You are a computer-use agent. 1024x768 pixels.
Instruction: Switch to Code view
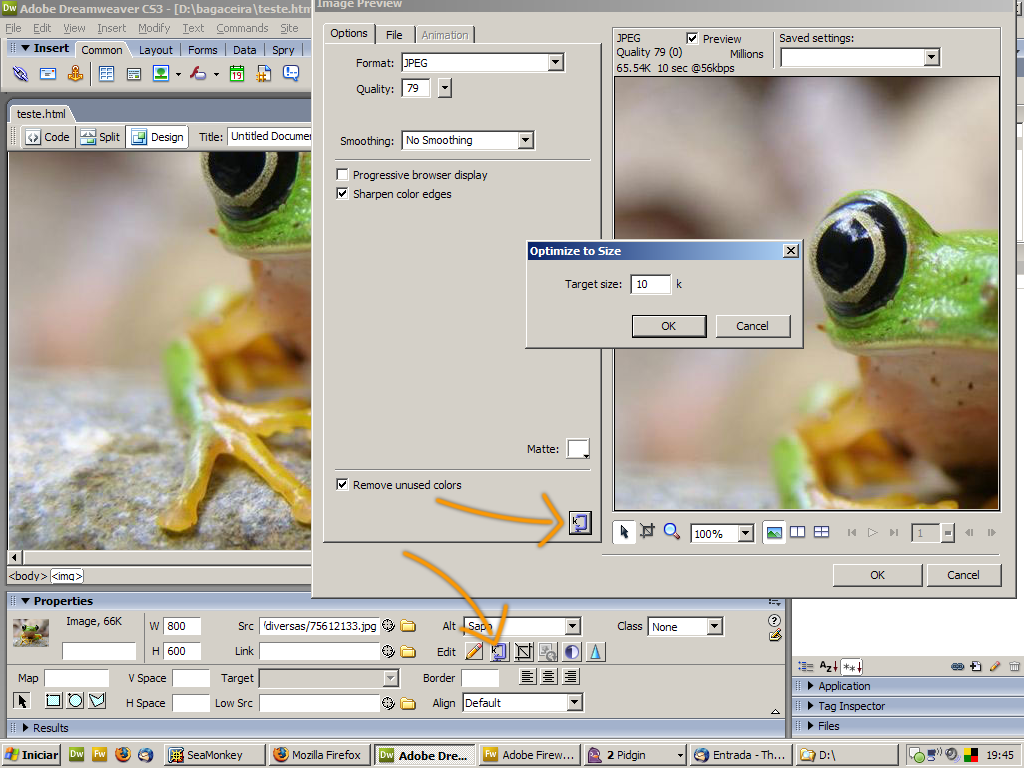48,137
